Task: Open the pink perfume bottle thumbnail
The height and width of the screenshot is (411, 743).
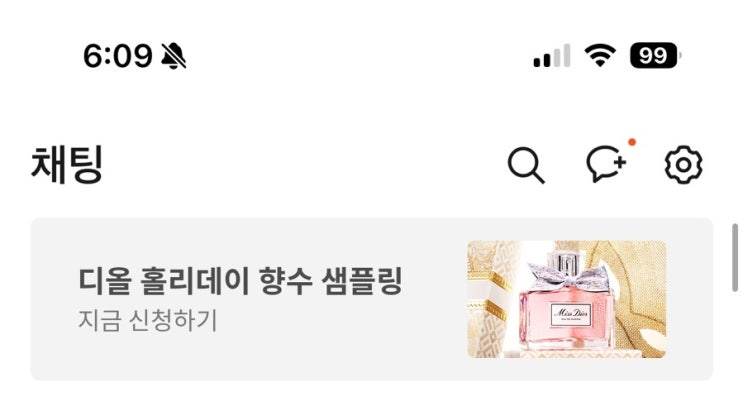Action: pyautogui.click(x=567, y=299)
